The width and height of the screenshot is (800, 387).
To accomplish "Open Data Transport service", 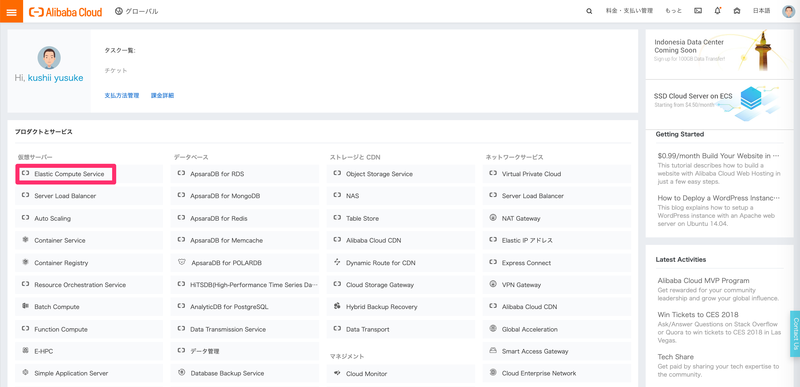I will click(401, 329).
